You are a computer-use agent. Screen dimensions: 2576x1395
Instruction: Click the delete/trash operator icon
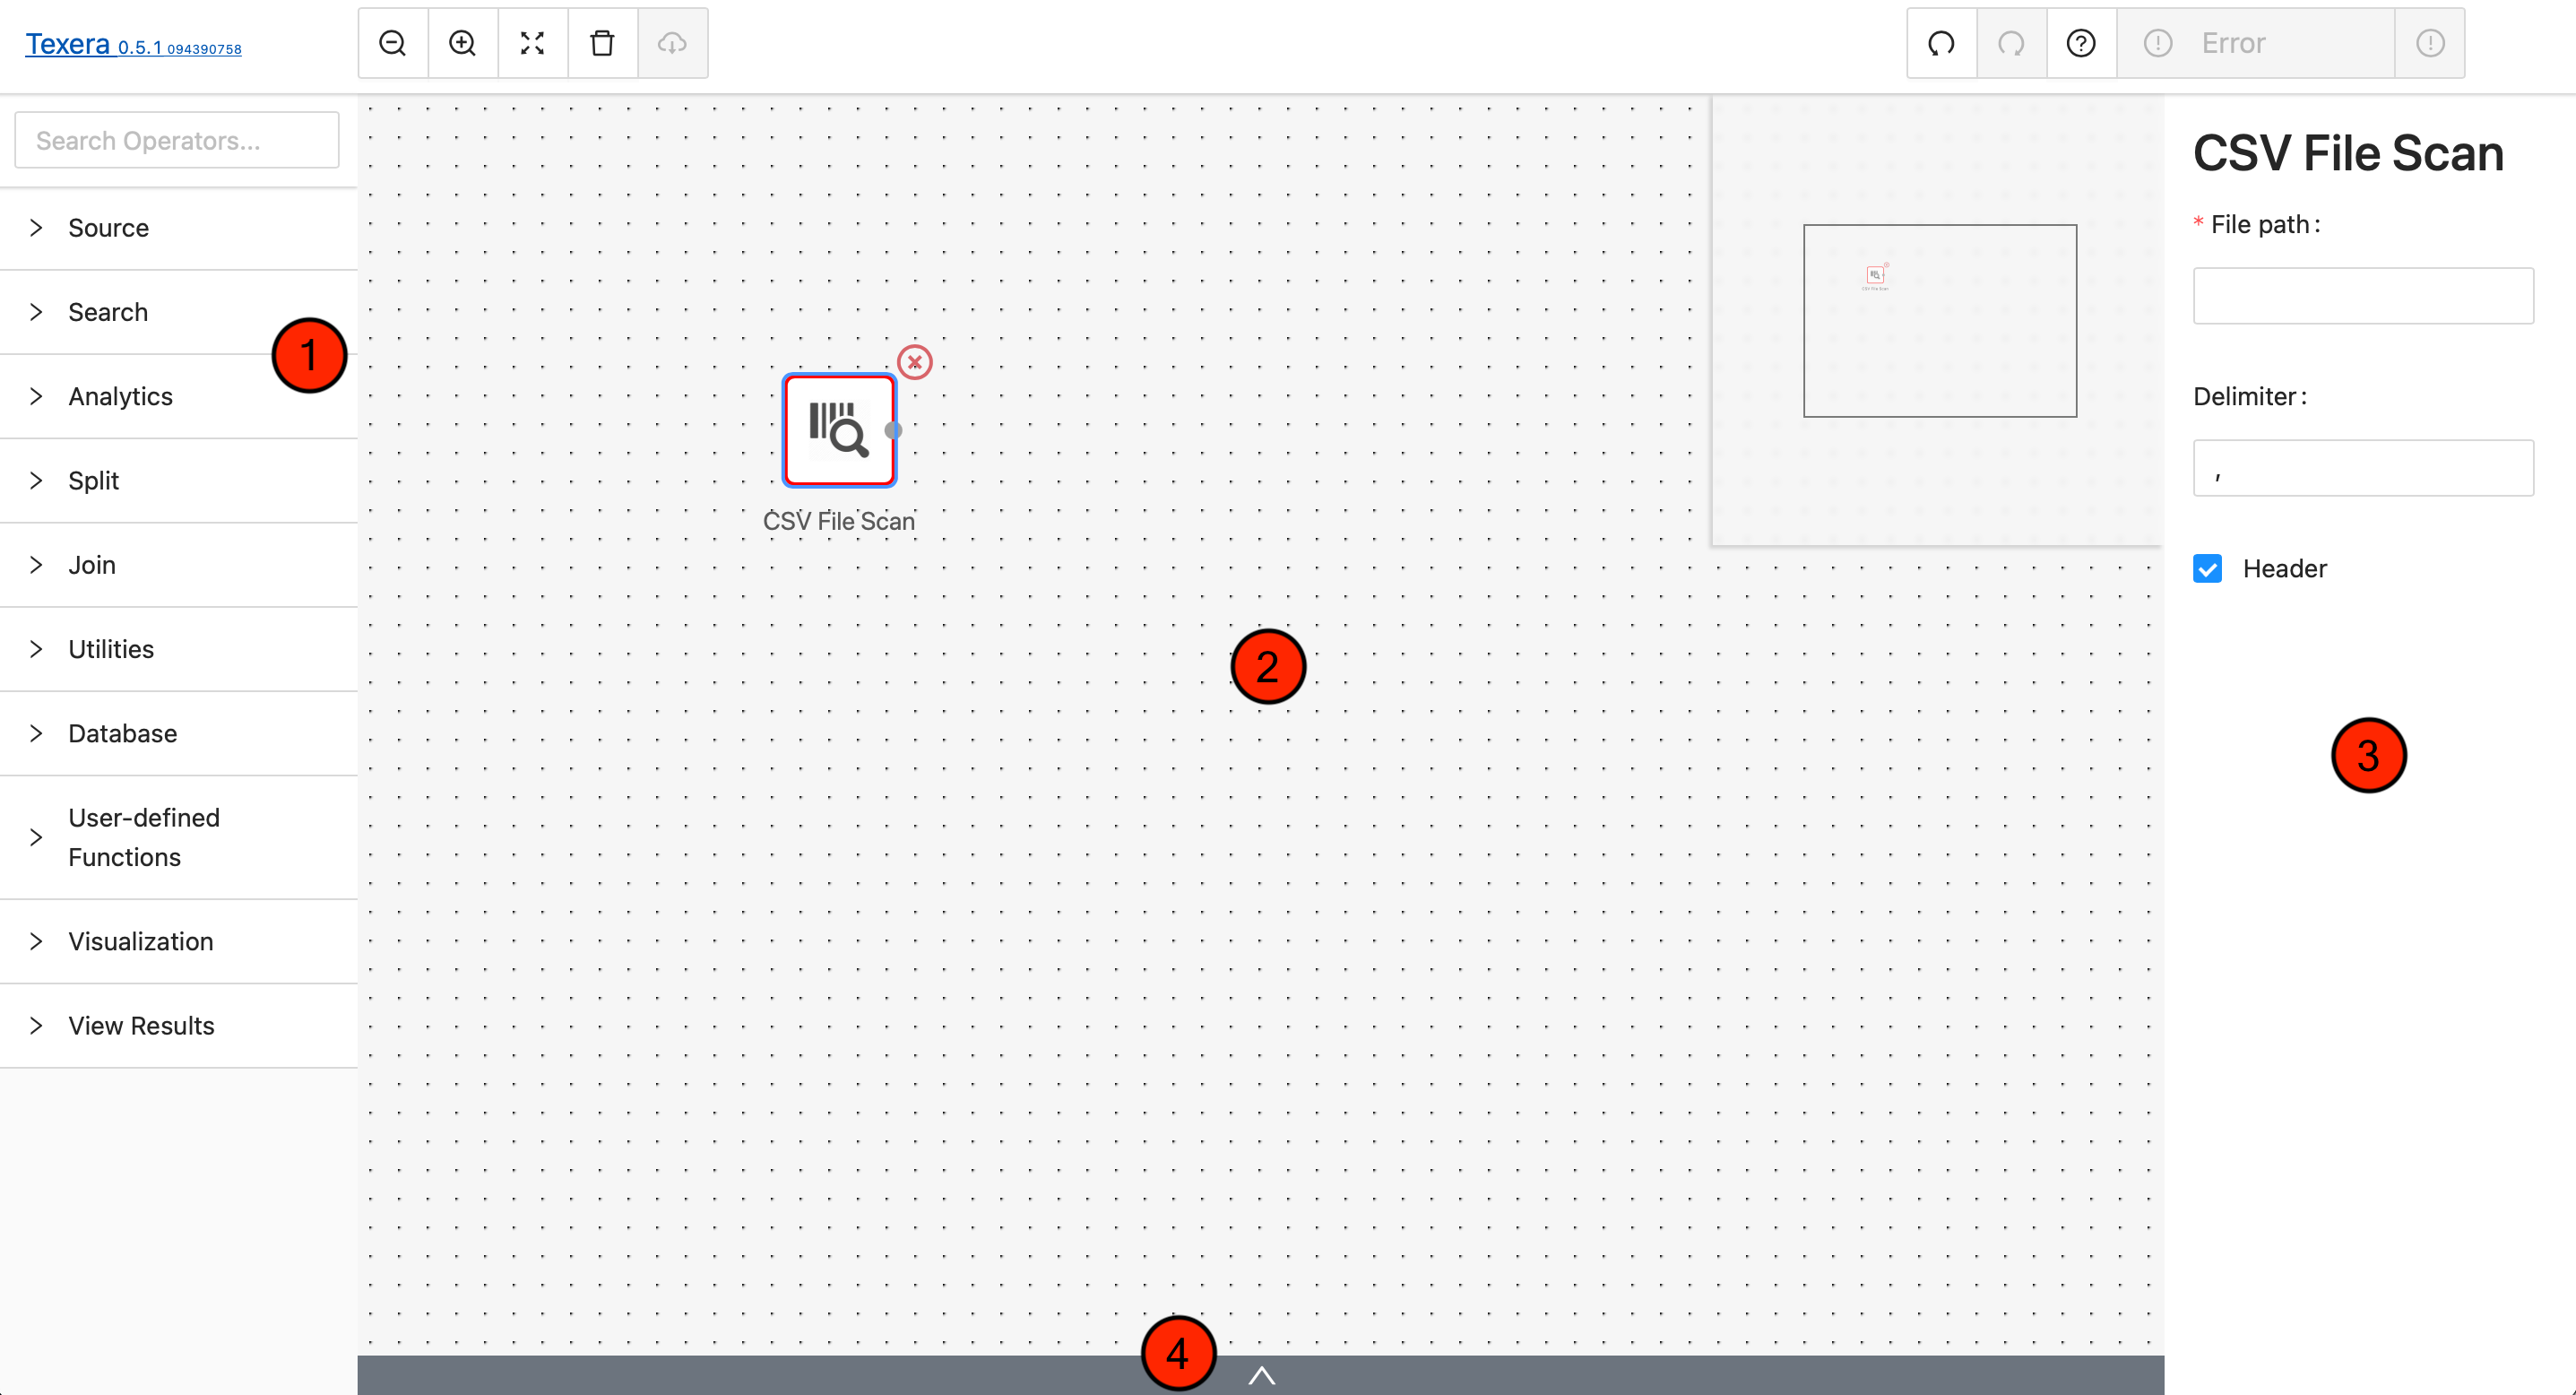point(603,43)
